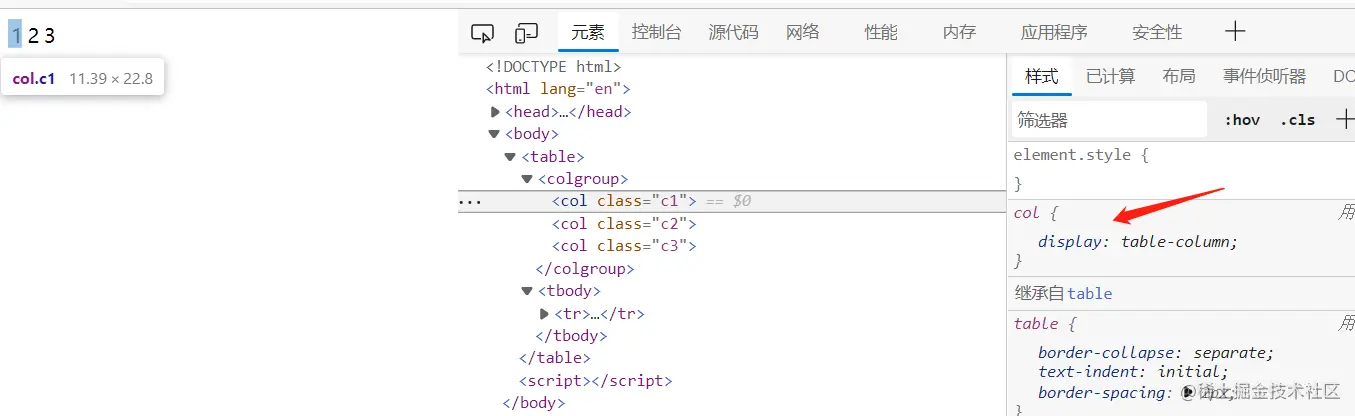This screenshot has width=1355, height=416.
Task: Toggle :hov element state panel
Action: click(1242, 120)
